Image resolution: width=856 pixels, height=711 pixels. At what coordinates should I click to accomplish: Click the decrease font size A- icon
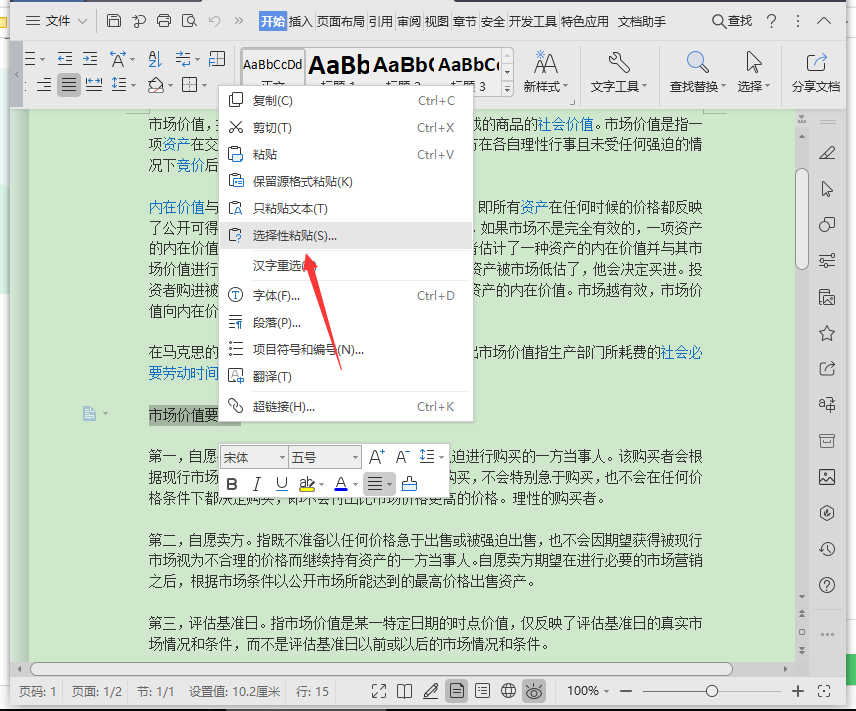[x=403, y=457]
